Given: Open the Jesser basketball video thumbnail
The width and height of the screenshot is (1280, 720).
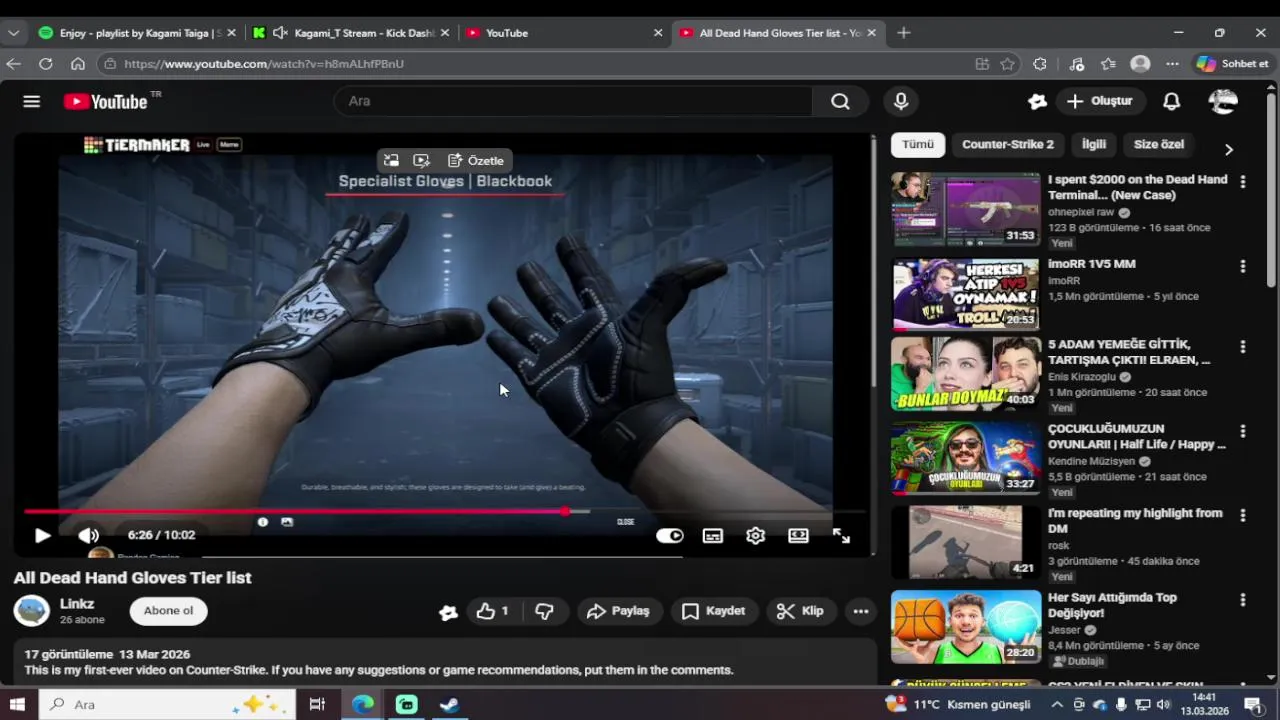Looking at the screenshot, I should pyautogui.click(x=966, y=627).
